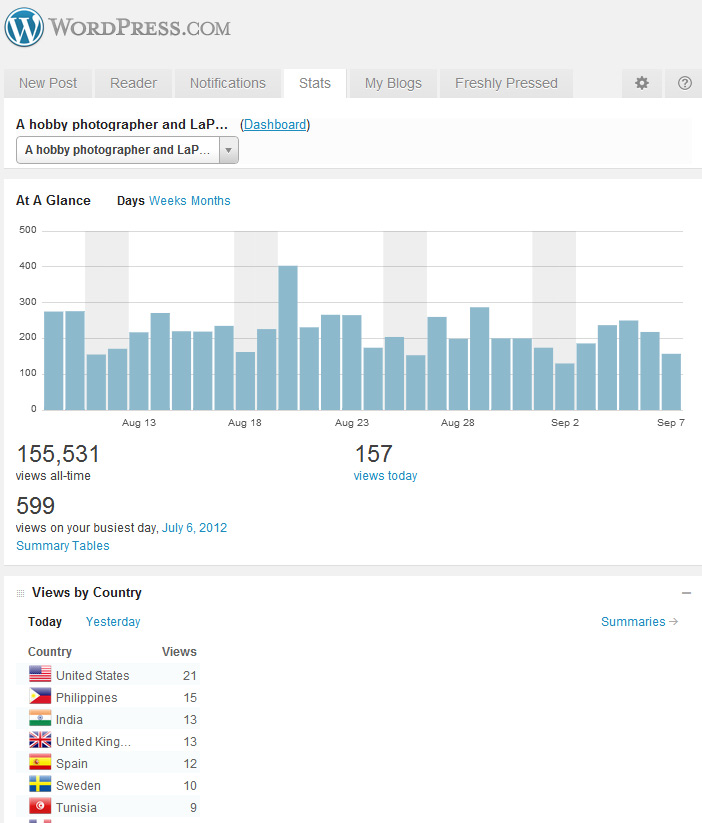Open the blog selector dropdown
This screenshot has width=702, height=823.
point(127,150)
